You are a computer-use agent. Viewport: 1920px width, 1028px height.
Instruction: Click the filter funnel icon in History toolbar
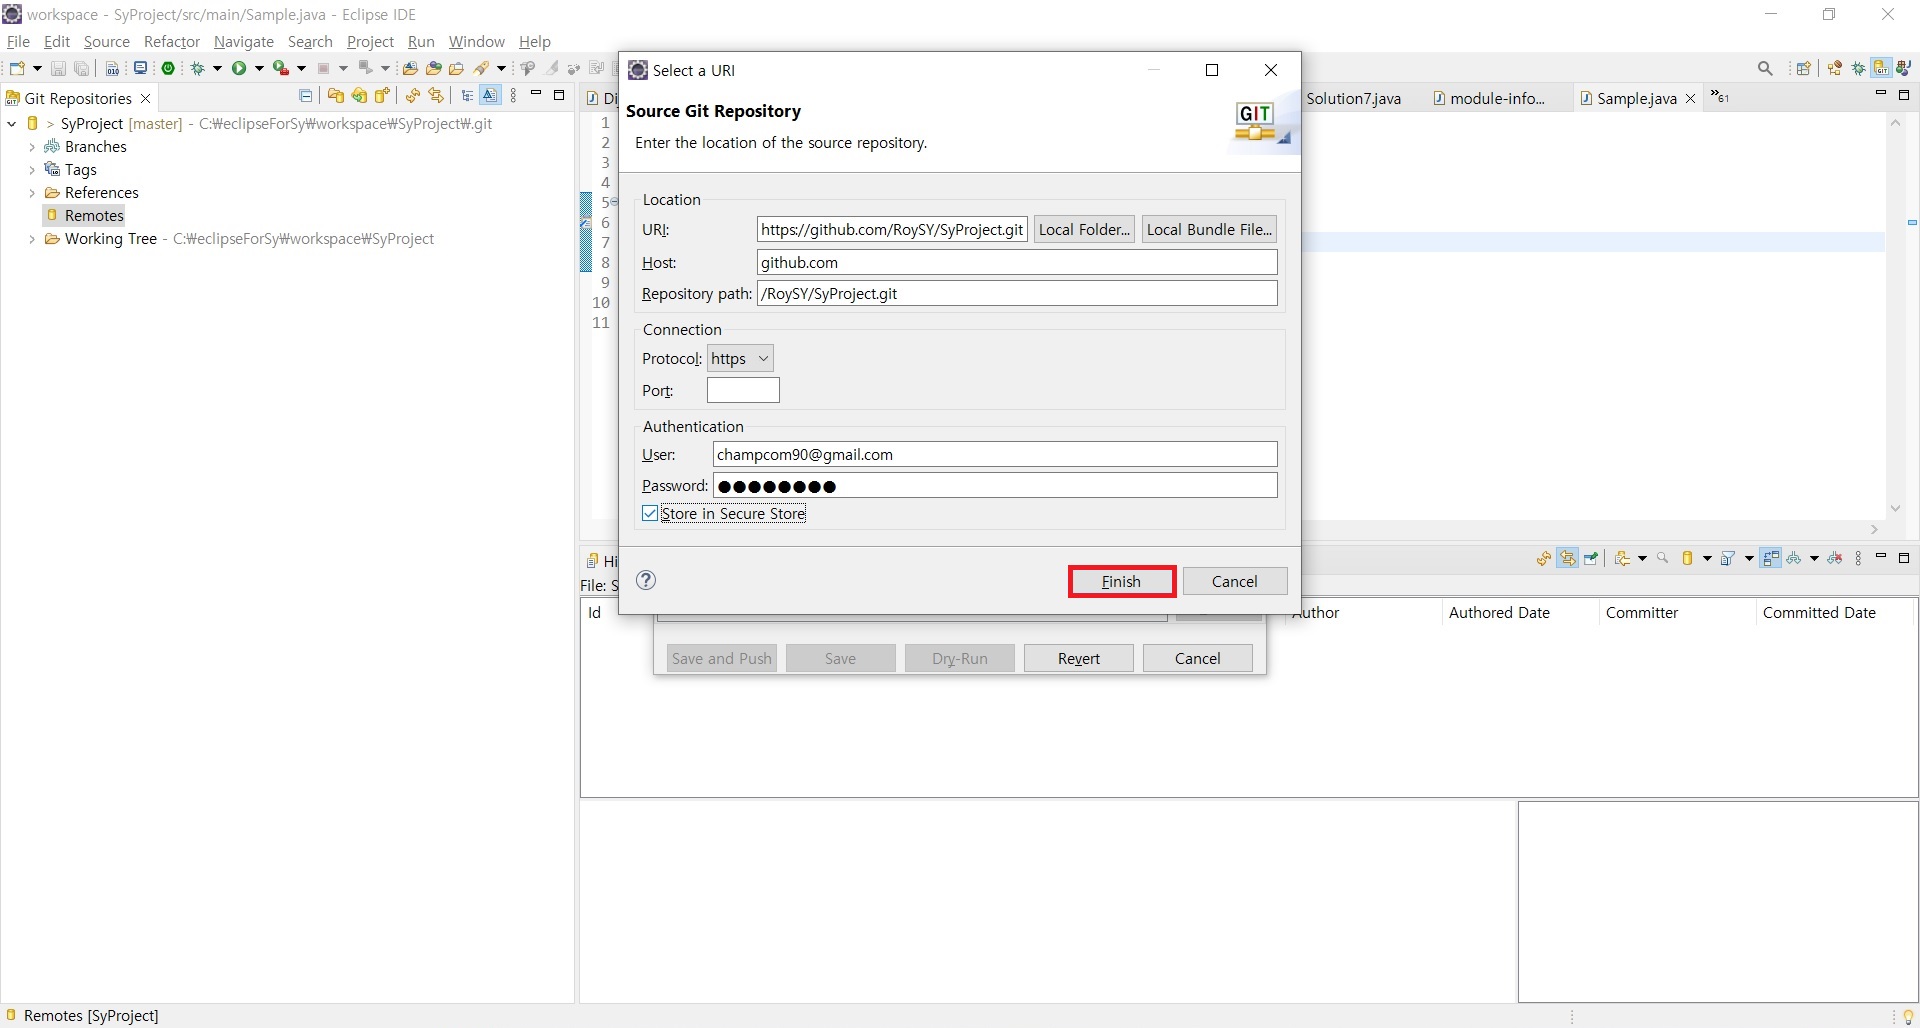pos(1727,559)
